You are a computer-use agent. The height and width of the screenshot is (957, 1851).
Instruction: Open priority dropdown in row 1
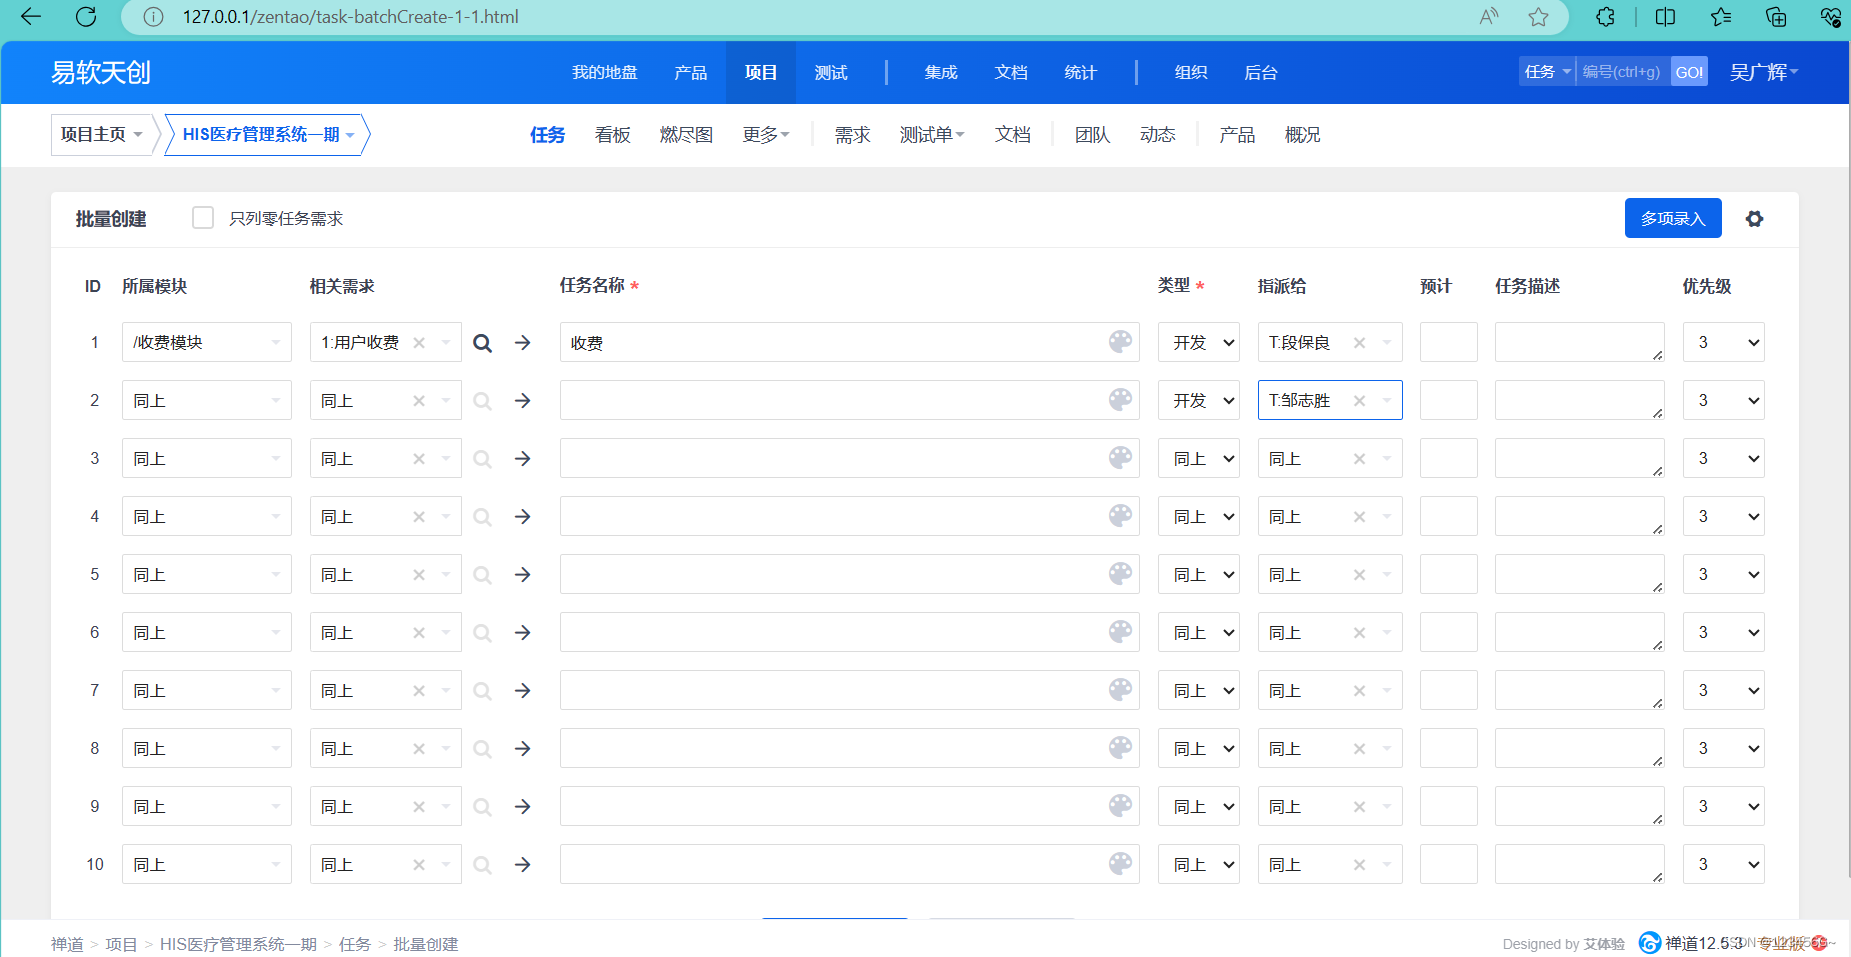tap(1723, 343)
